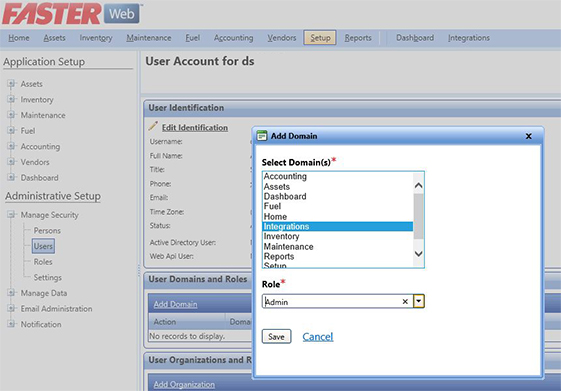The image size is (561, 391).
Task: Click the Add Domain dialog title icon
Action: pos(262,136)
